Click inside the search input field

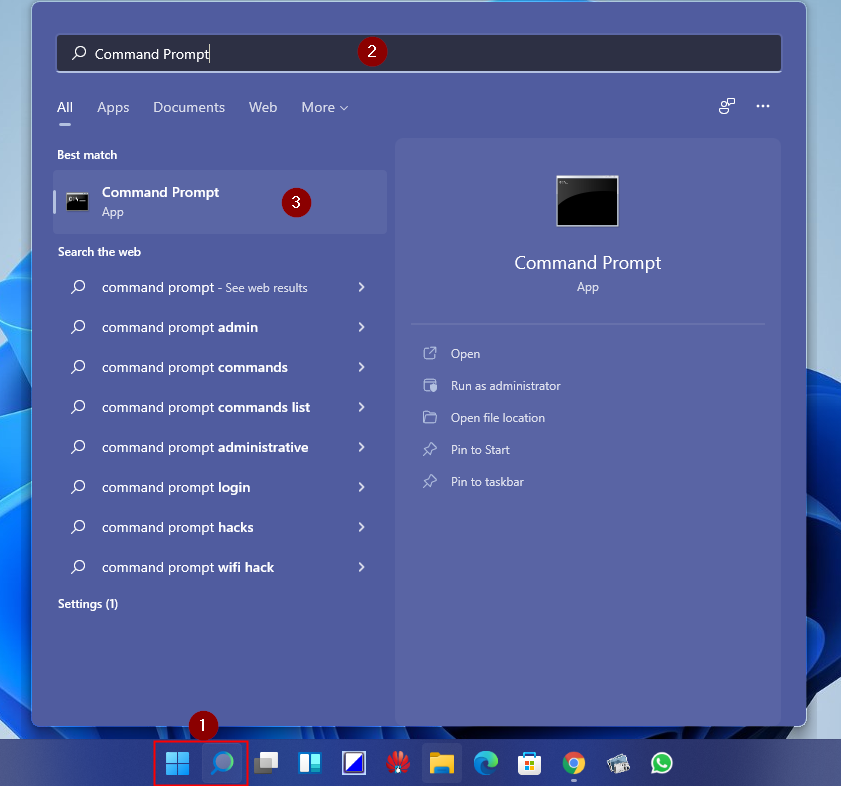pyautogui.click(x=300, y=51)
